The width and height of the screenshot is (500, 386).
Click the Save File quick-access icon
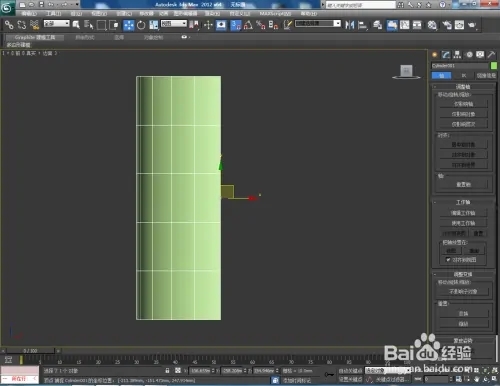pos(41,5)
